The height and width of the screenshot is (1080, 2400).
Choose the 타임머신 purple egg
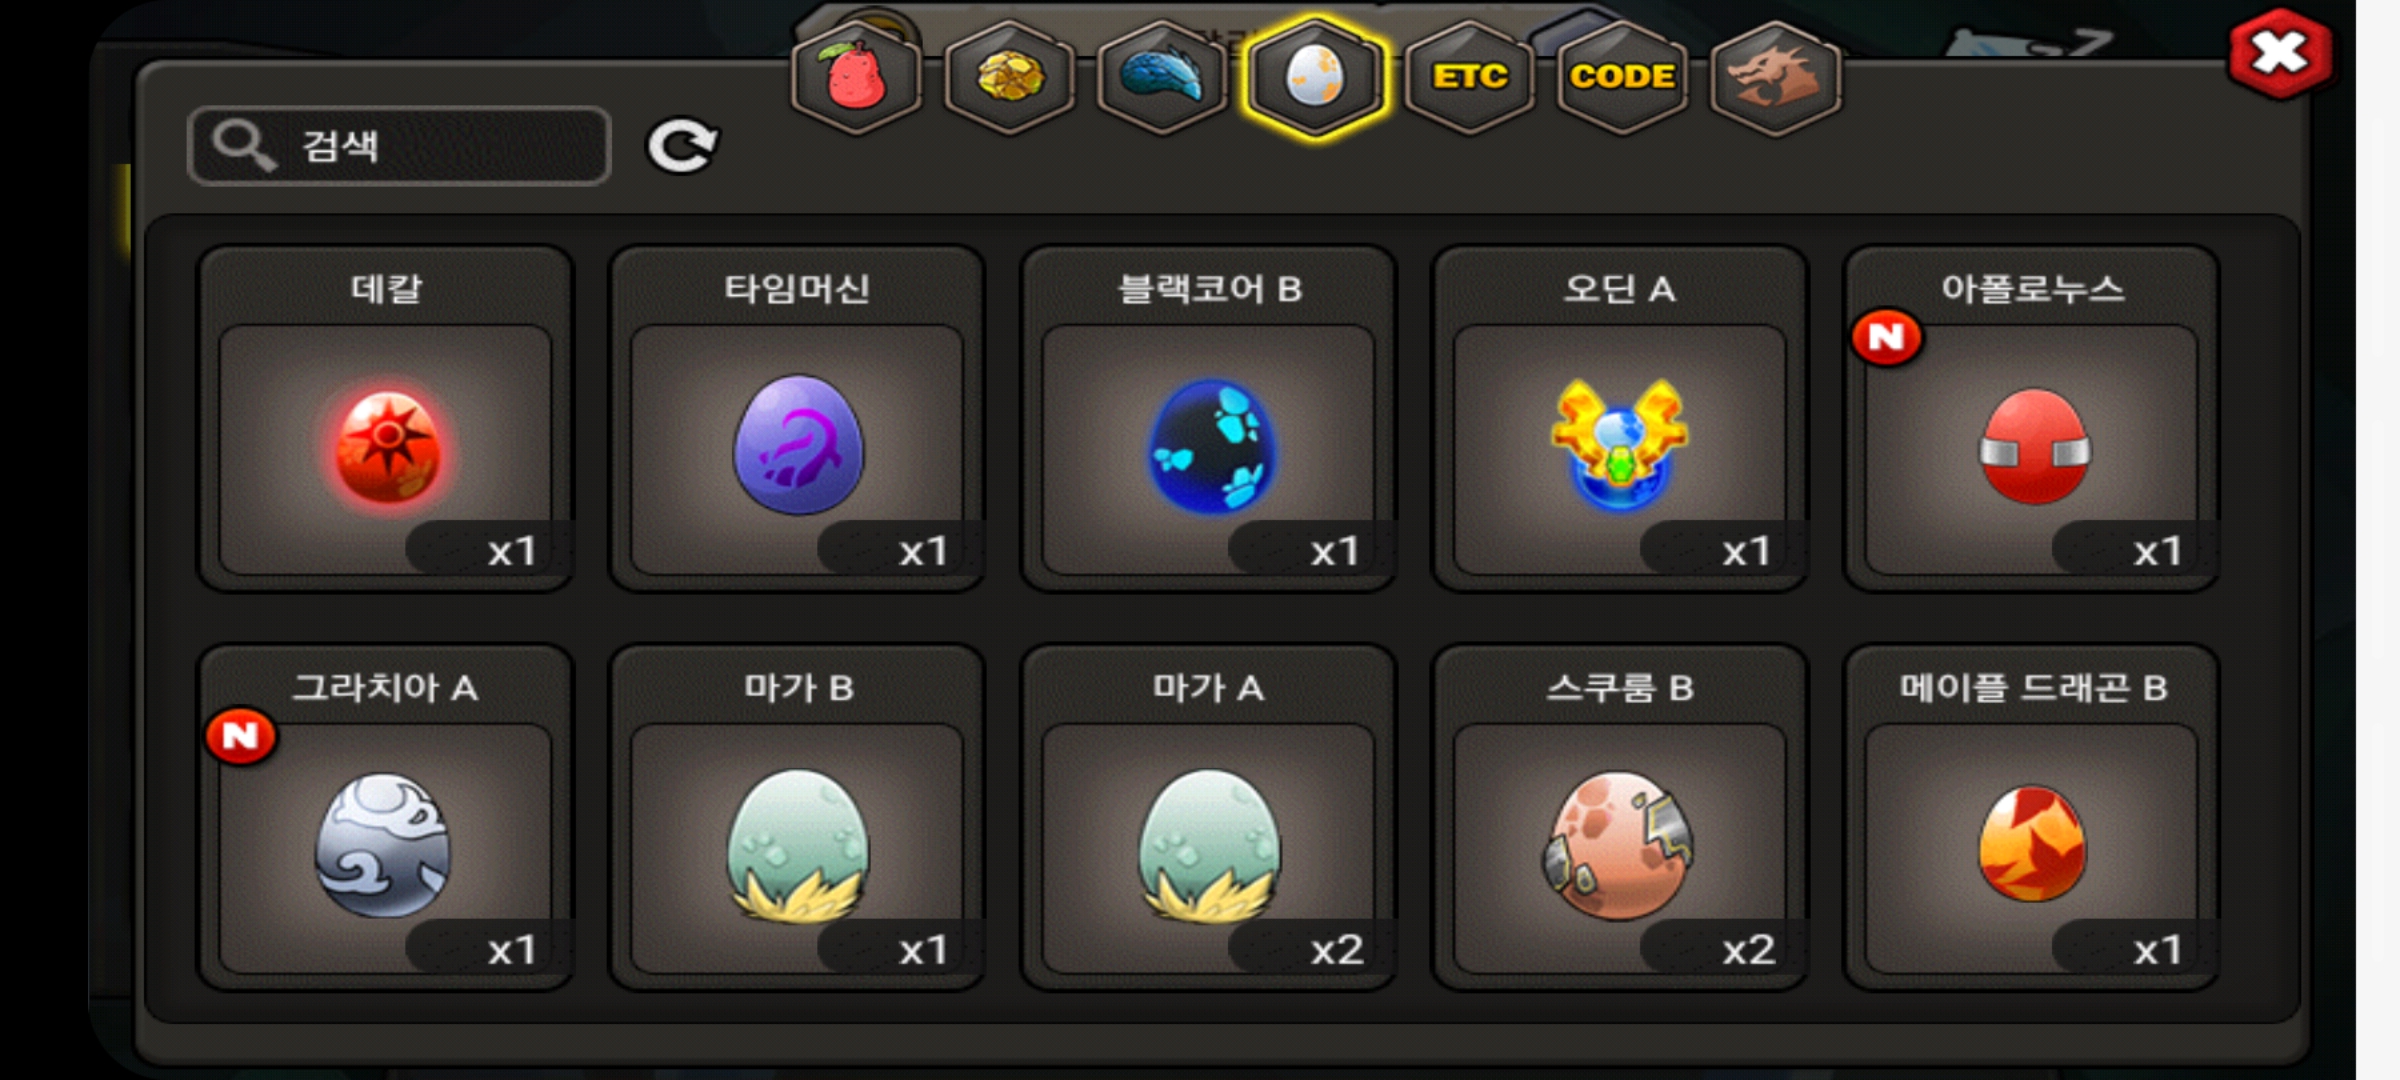click(x=797, y=418)
